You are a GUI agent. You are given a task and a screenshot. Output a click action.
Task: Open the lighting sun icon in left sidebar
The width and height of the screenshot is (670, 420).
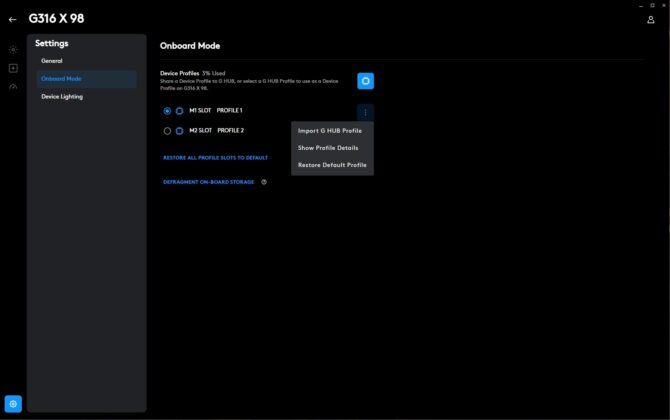(13, 50)
